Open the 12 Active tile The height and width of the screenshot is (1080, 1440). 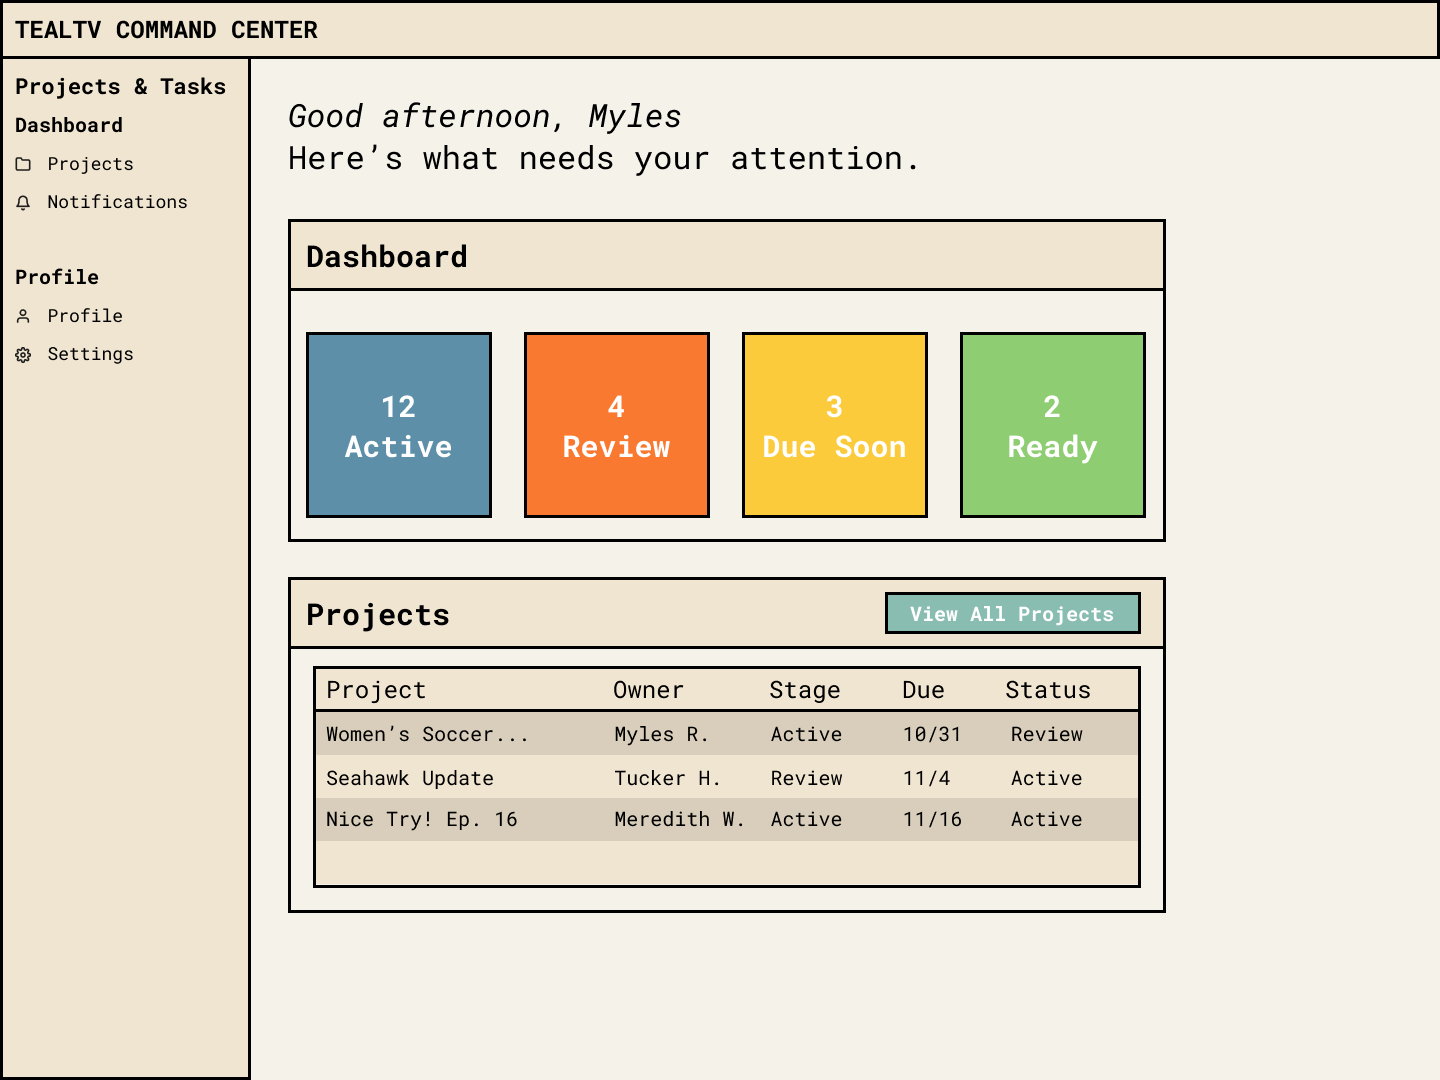(x=399, y=425)
